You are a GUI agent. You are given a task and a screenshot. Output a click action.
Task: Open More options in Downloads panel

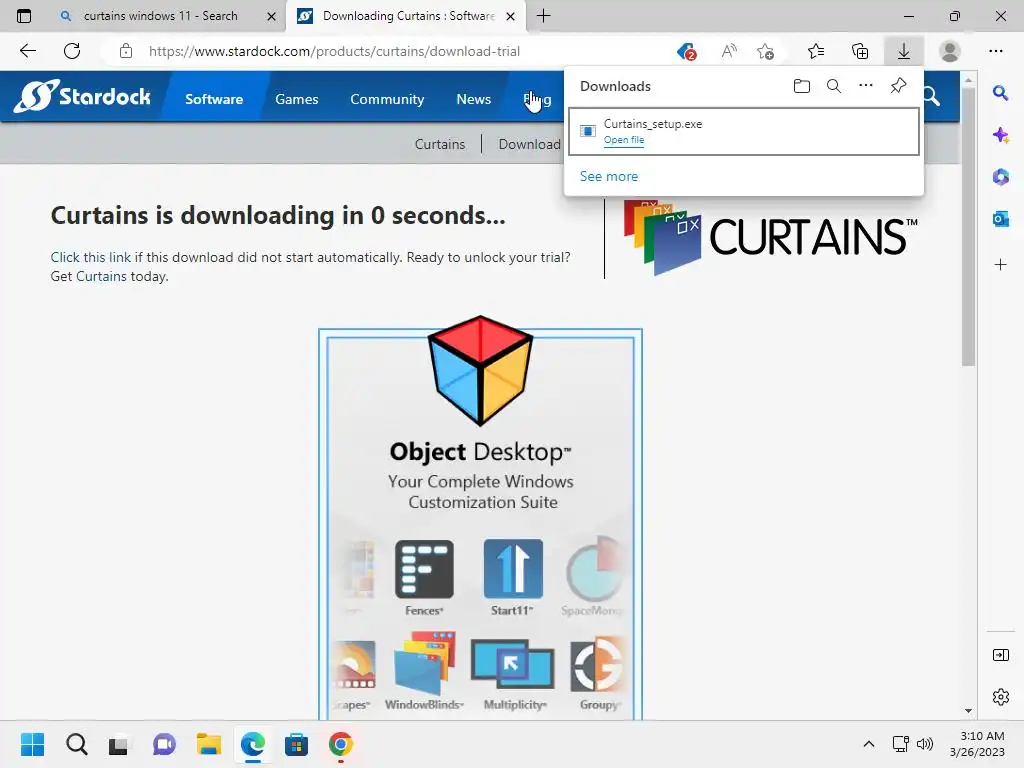(865, 86)
